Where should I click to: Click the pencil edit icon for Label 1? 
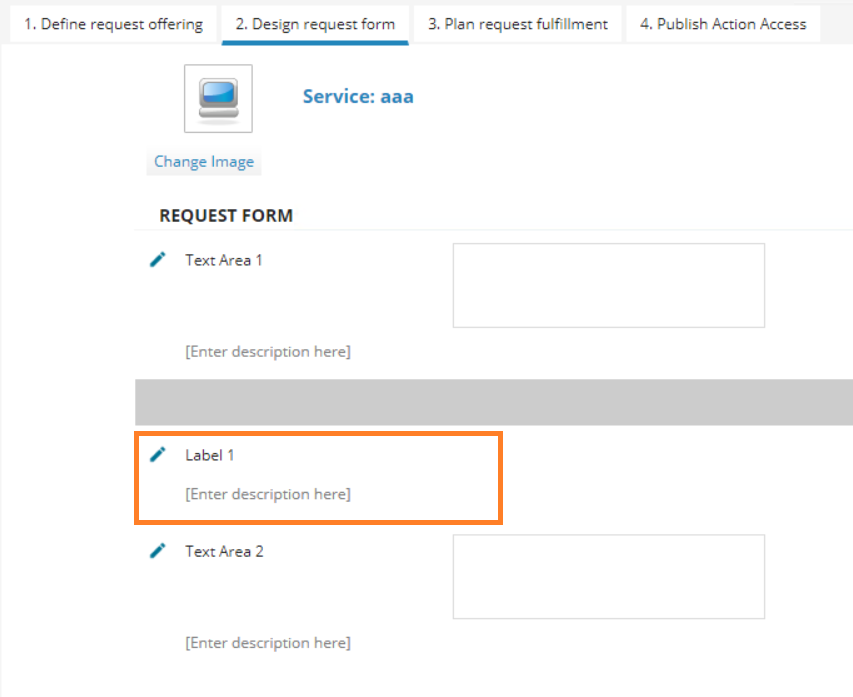point(157,455)
